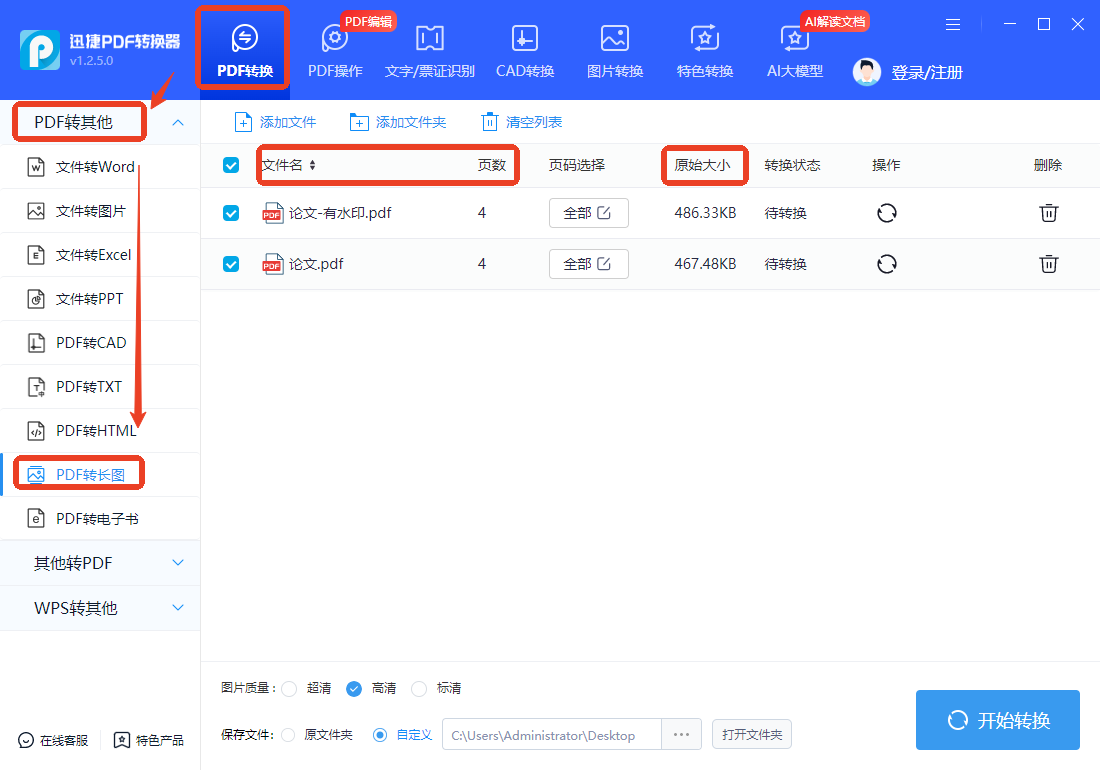Choose the 原文件夹 save location option
The height and width of the screenshot is (770, 1100).
(x=288, y=735)
